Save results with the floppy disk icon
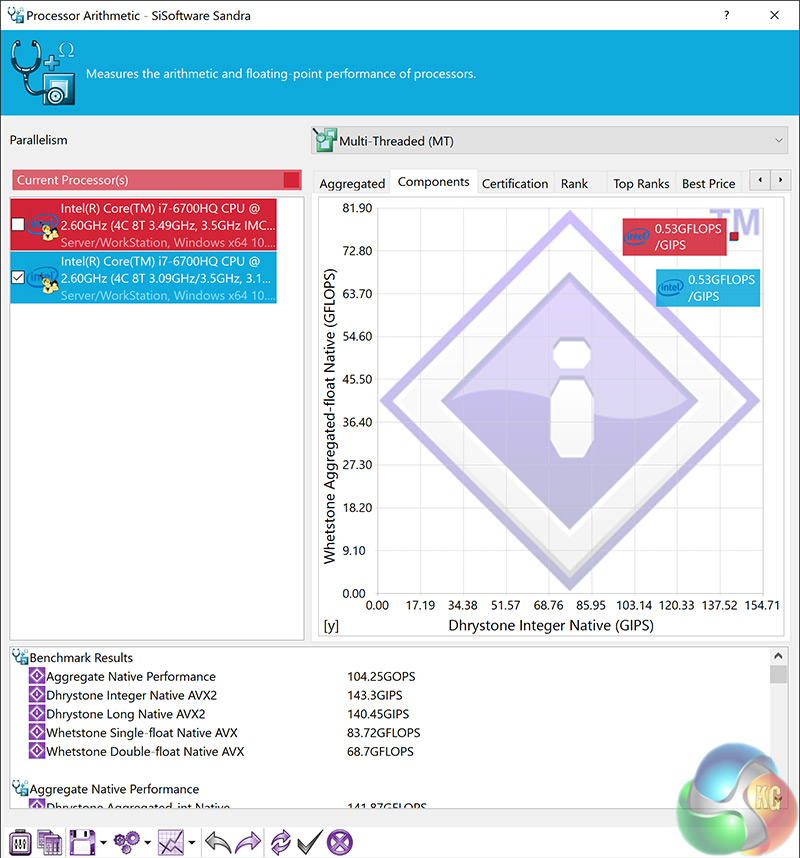 point(82,842)
